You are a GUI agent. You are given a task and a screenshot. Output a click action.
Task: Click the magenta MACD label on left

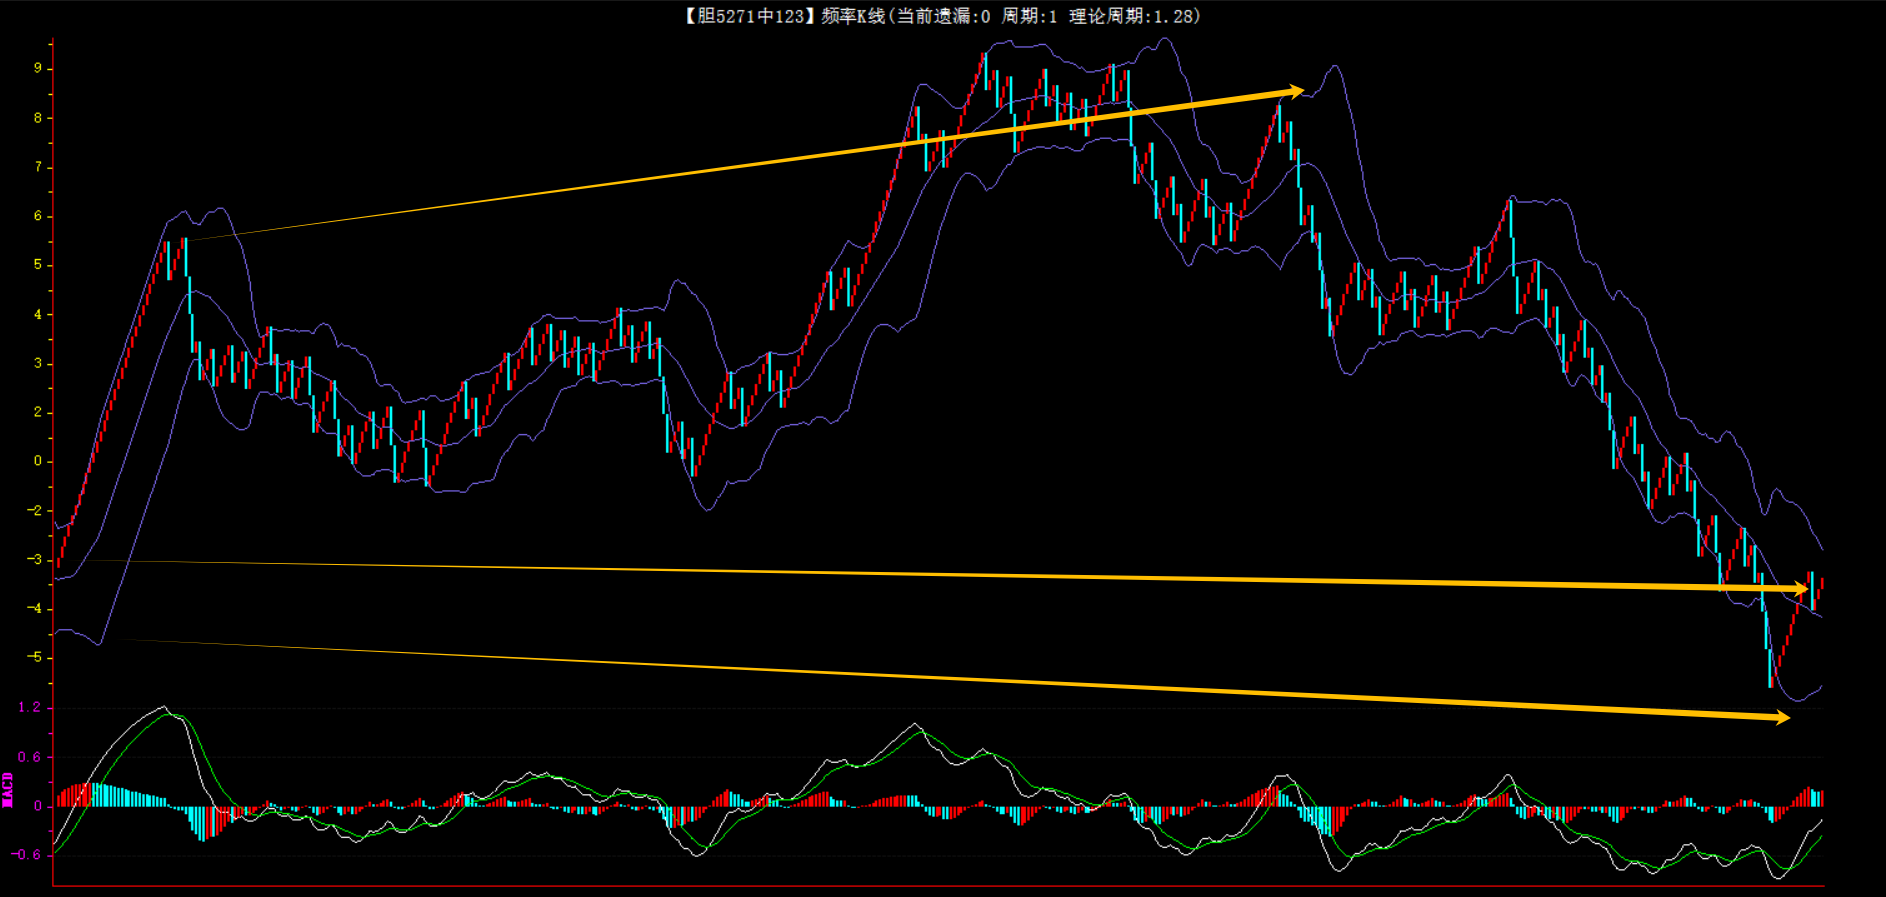[8, 789]
